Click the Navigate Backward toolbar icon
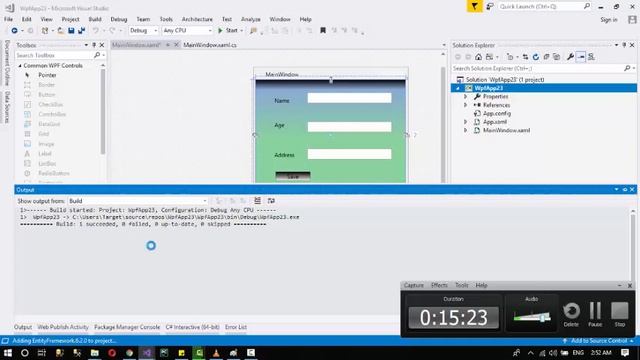This screenshot has height=360, width=640. tap(14, 31)
